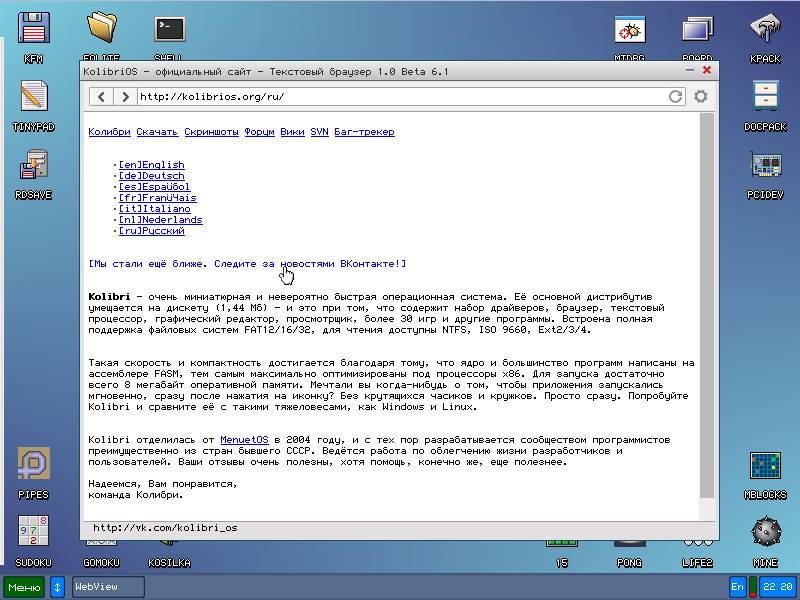Image resolution: width=800 pixels, height=600 pixels.
Task: Click the MenuetOS hyperlink in text
Action: click(x=244, y=439)
